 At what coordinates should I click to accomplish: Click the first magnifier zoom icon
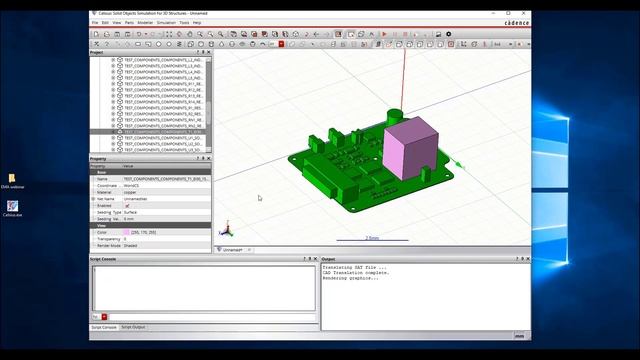[200, 34]
